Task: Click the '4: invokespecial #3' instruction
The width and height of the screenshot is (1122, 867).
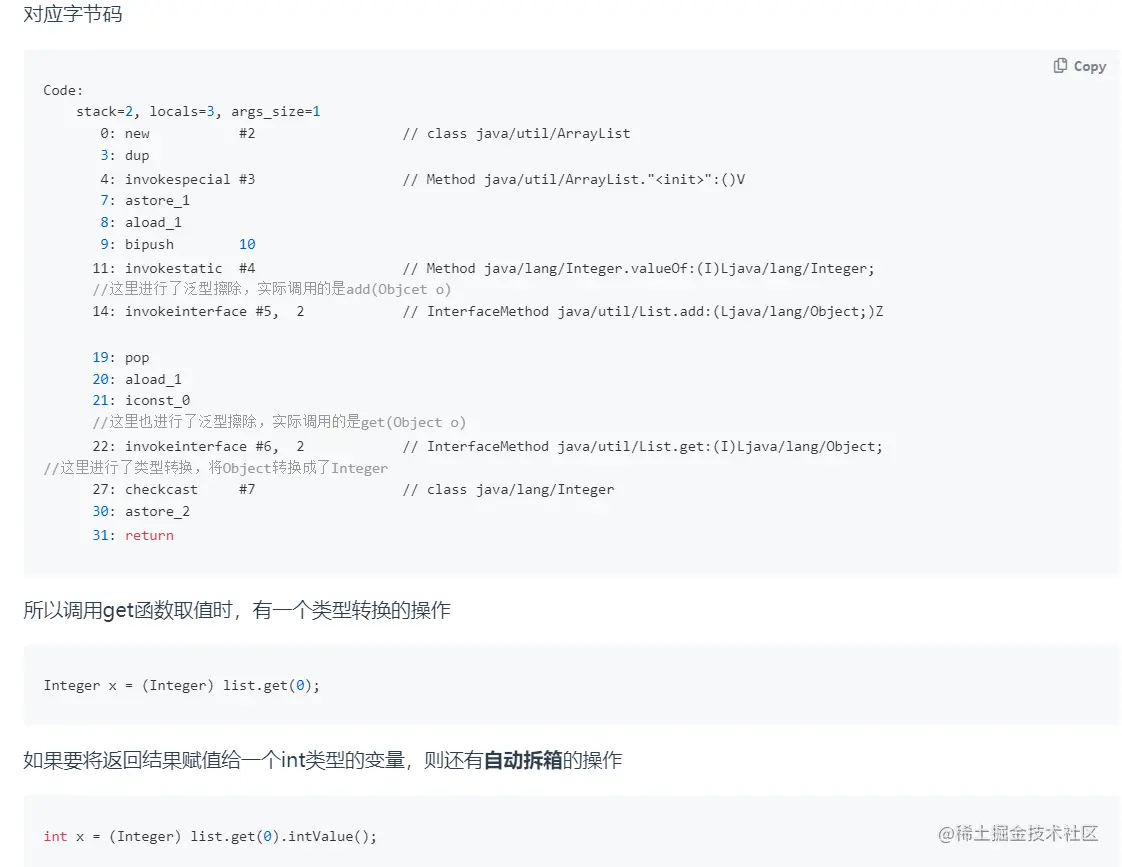Action: [x=177, y=180]
